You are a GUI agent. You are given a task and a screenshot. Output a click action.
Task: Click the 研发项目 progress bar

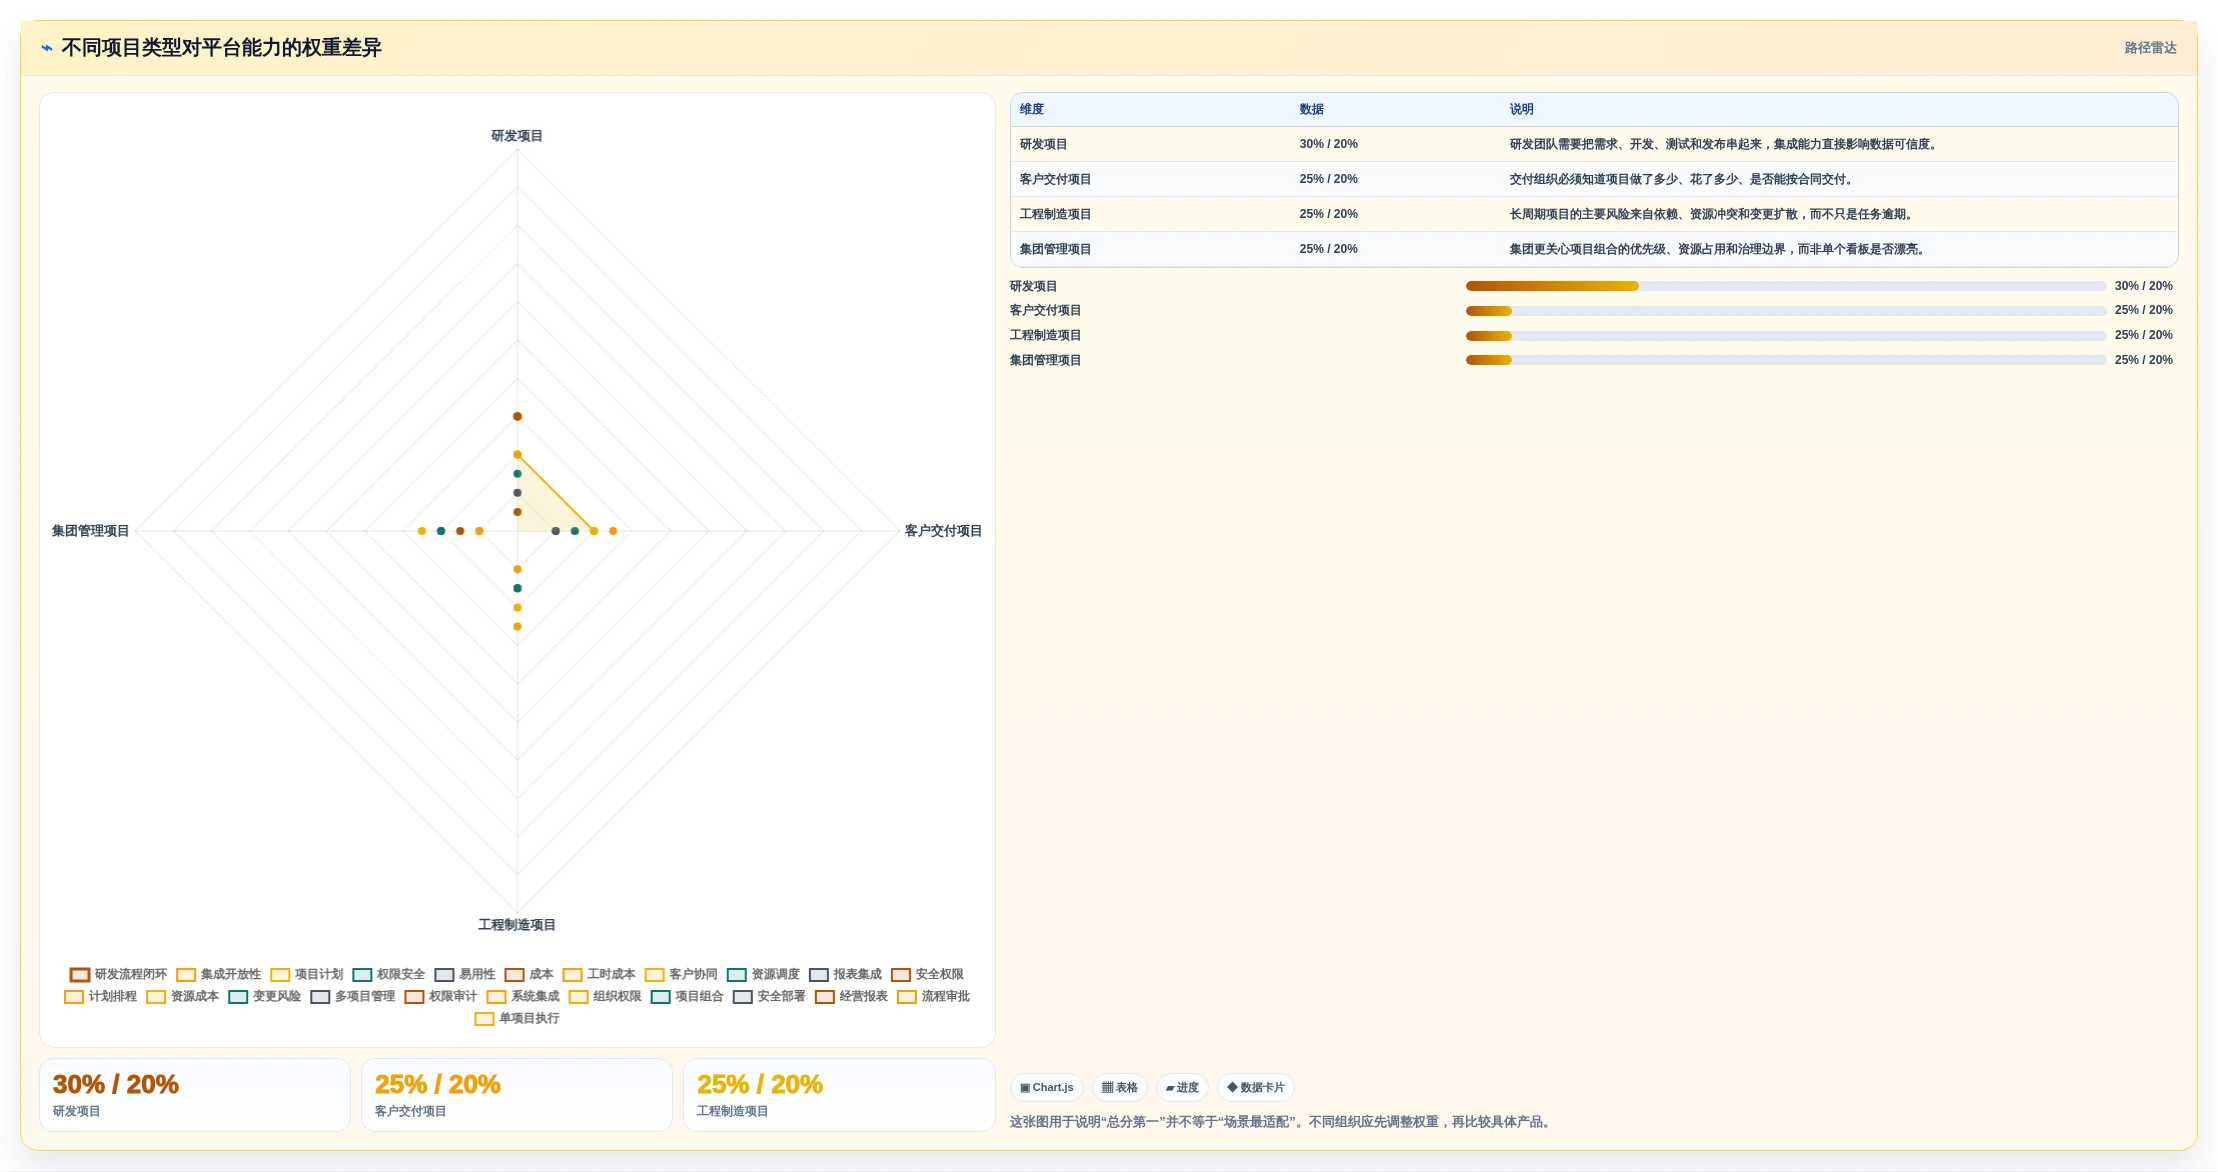click(x=1785, y=286)
